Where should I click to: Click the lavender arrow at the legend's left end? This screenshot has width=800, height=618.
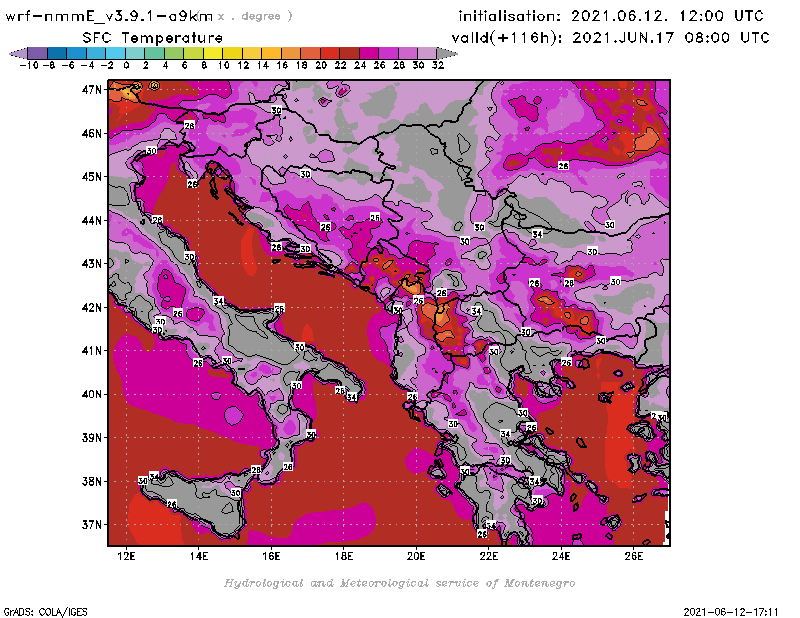[18, 53]
